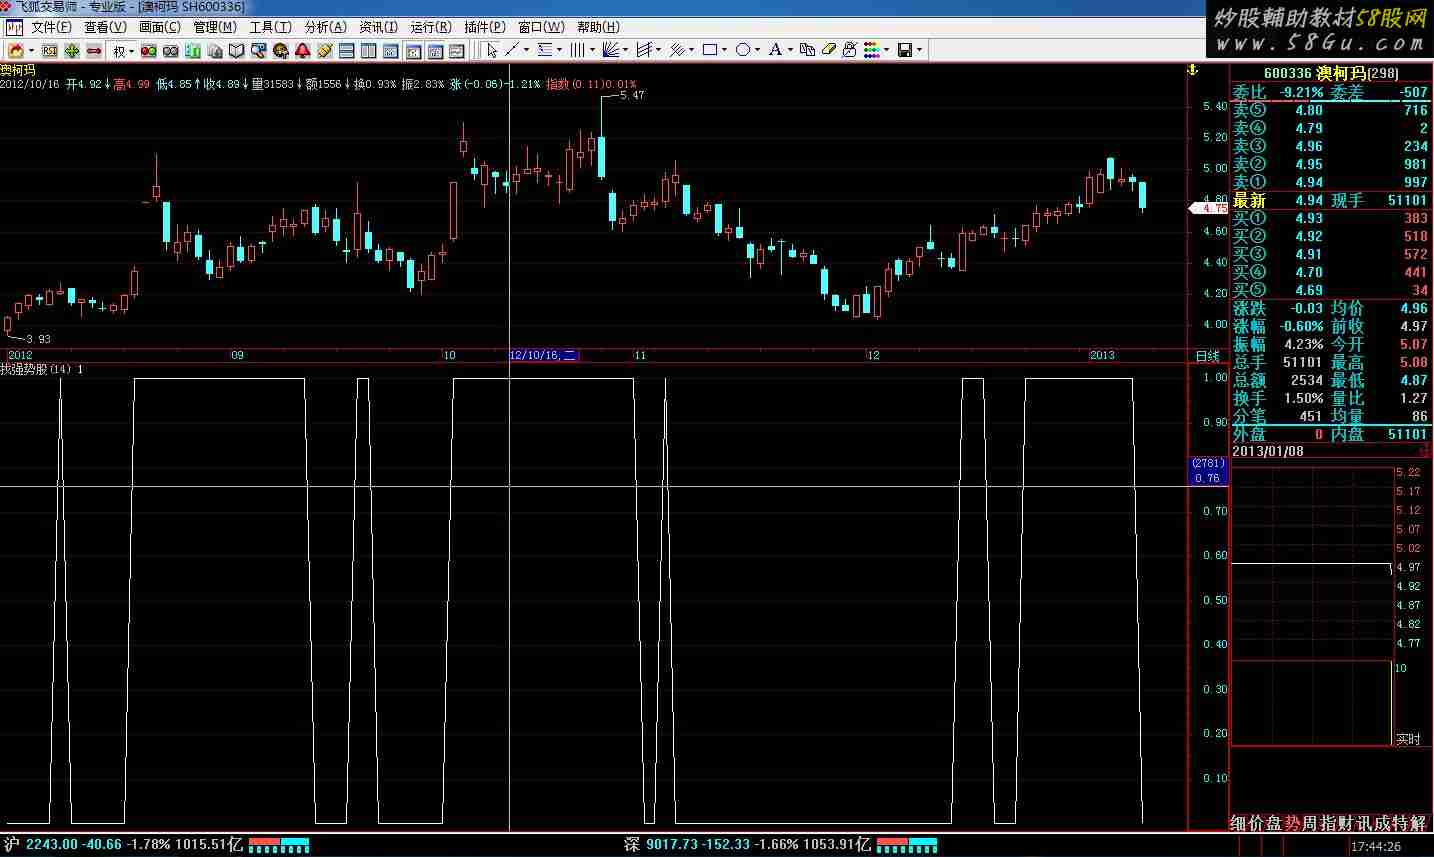
Task: Expand the vertical lines tool dropdown arrow
Action: [x=592, y=50]
